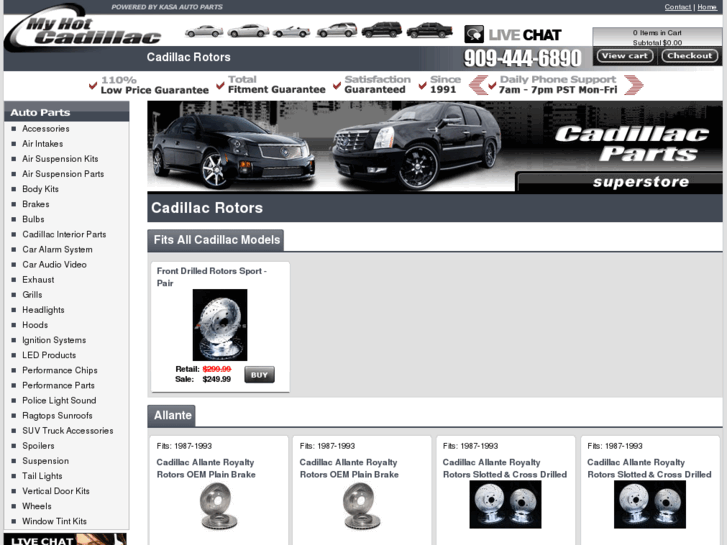Select the silver convertible car icon
727x545 pixels.
291,32
